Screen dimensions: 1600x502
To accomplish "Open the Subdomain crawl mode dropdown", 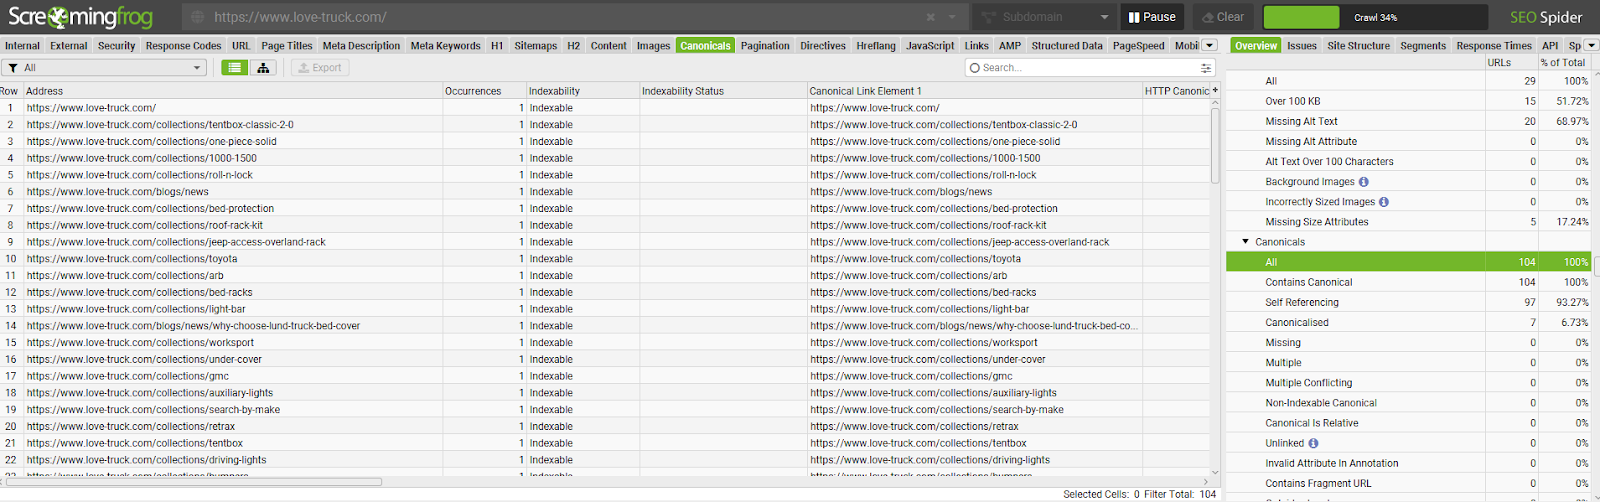I will pos(1044,17).
